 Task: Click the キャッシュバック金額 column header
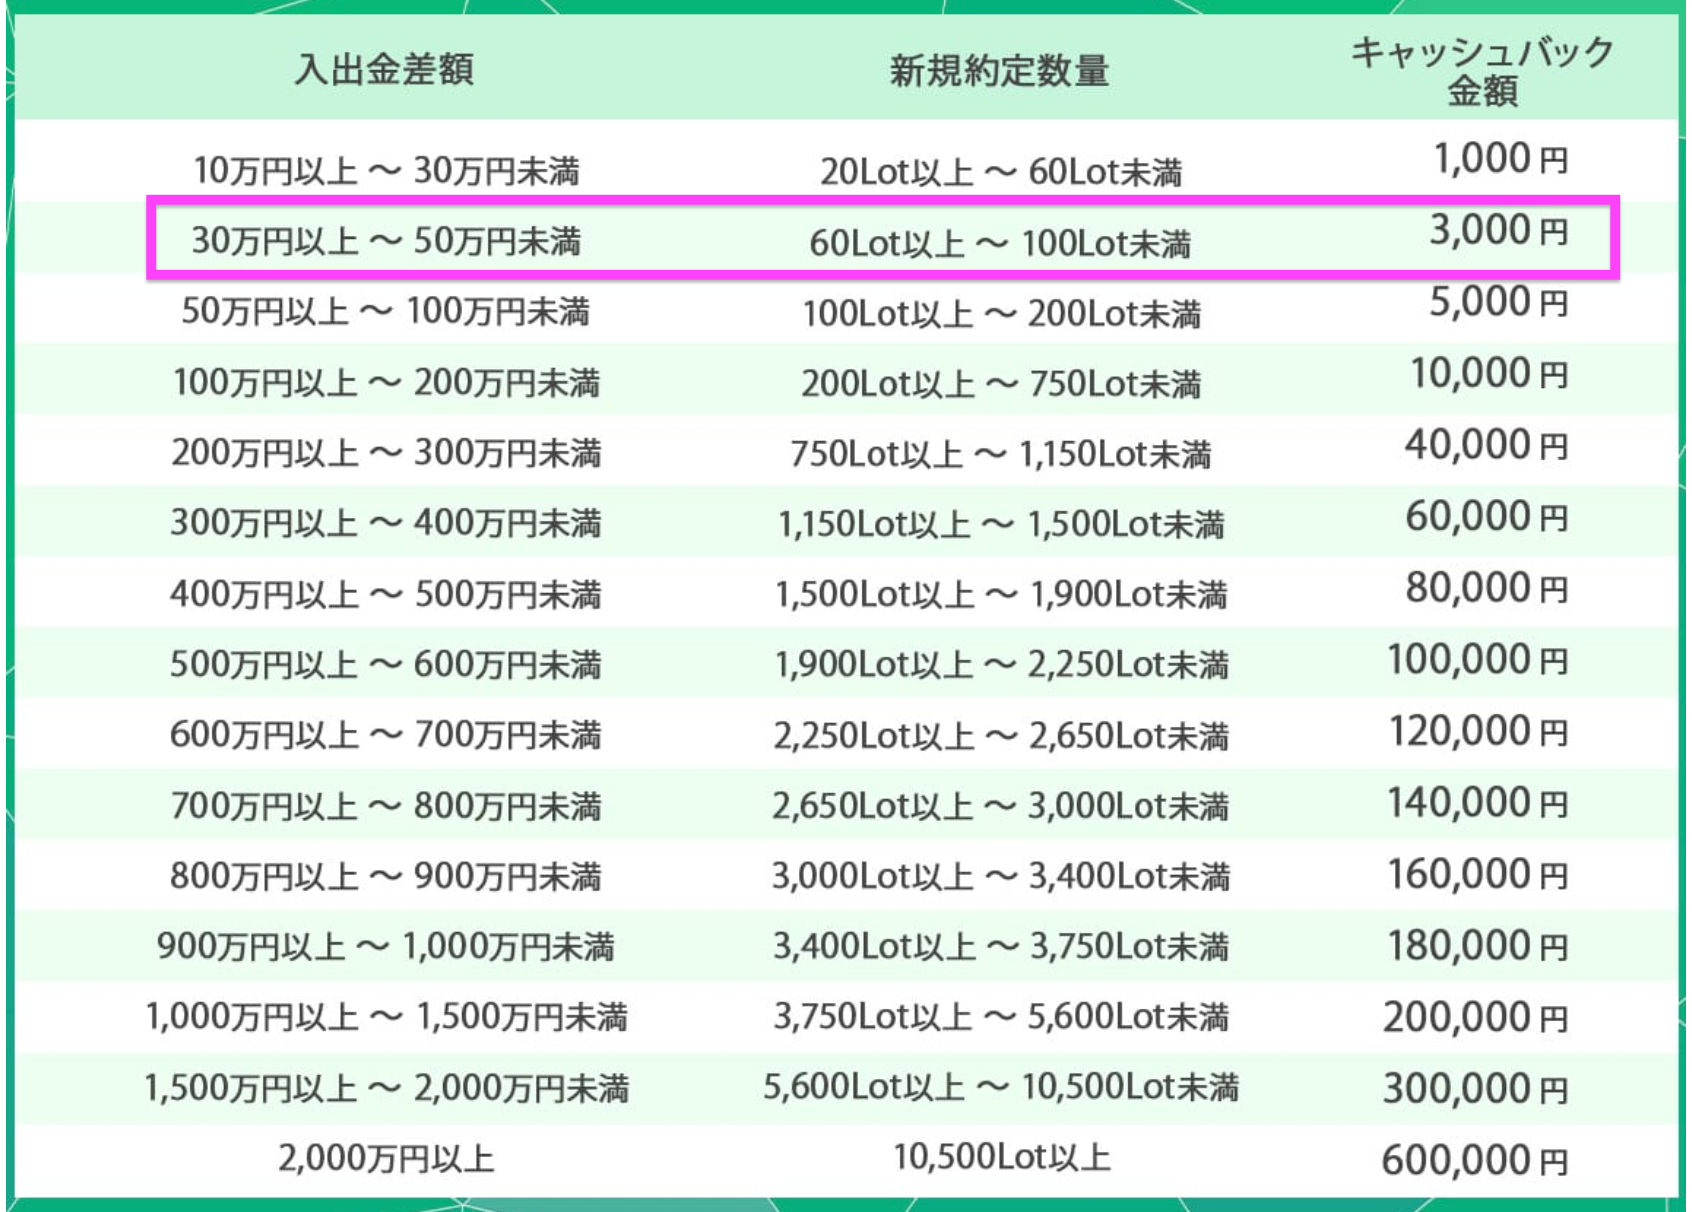pos(1482,71)
